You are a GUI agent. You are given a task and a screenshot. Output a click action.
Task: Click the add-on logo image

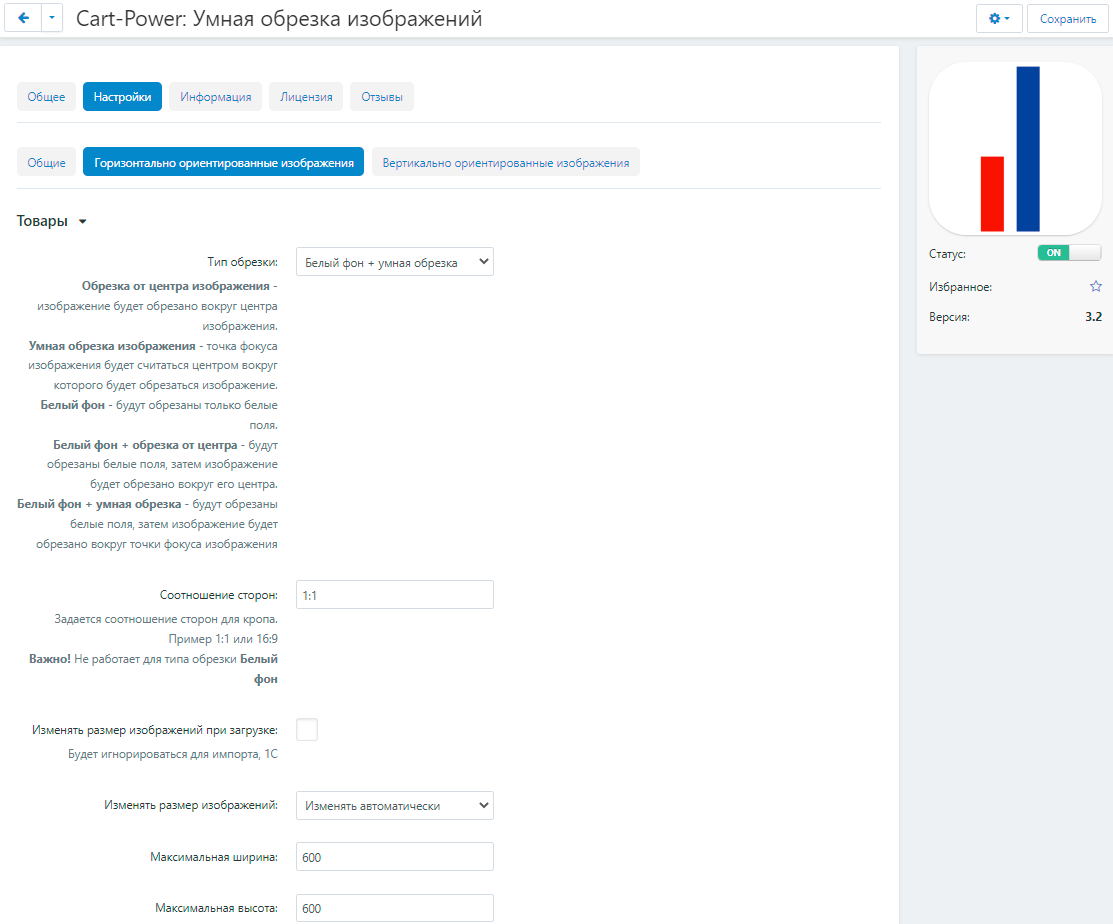(x=1015, y=148)
